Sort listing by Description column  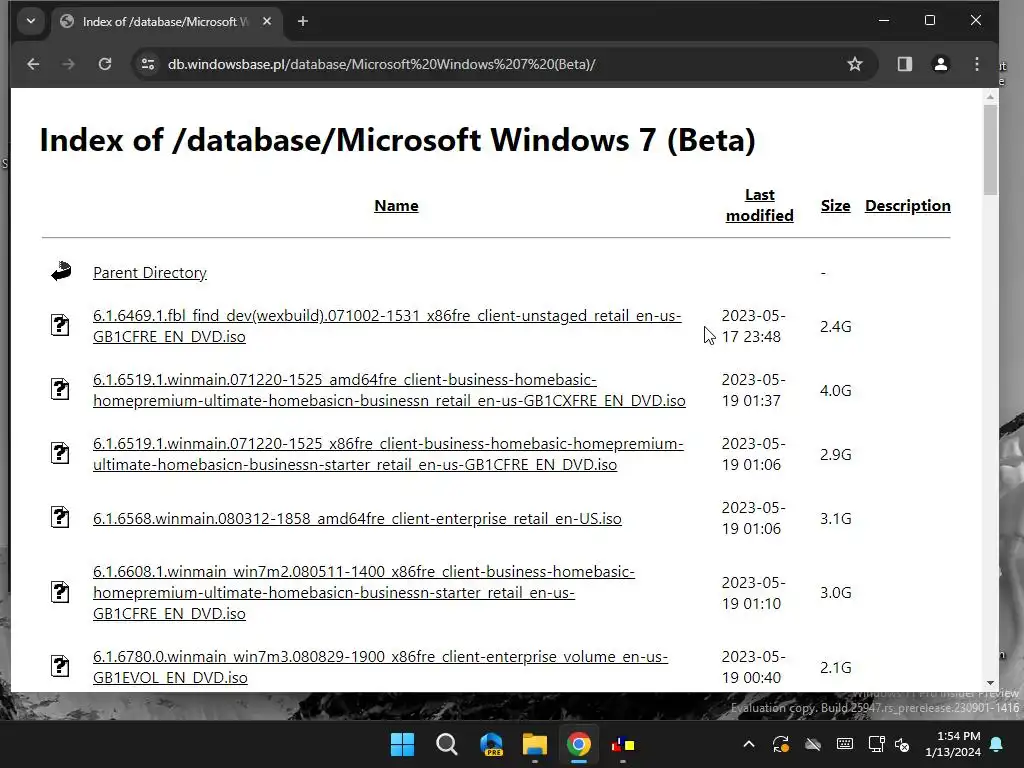[x=908, y=206]
